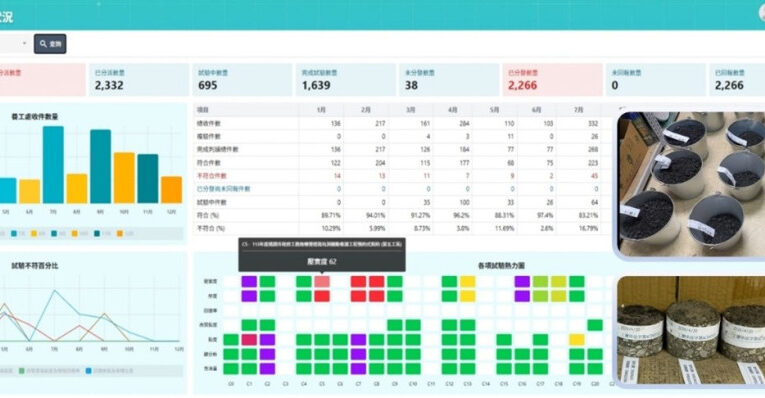Open the dropdown arrow beside the search button
This screenshot has height=398, width=765.
tap(24, 43)
